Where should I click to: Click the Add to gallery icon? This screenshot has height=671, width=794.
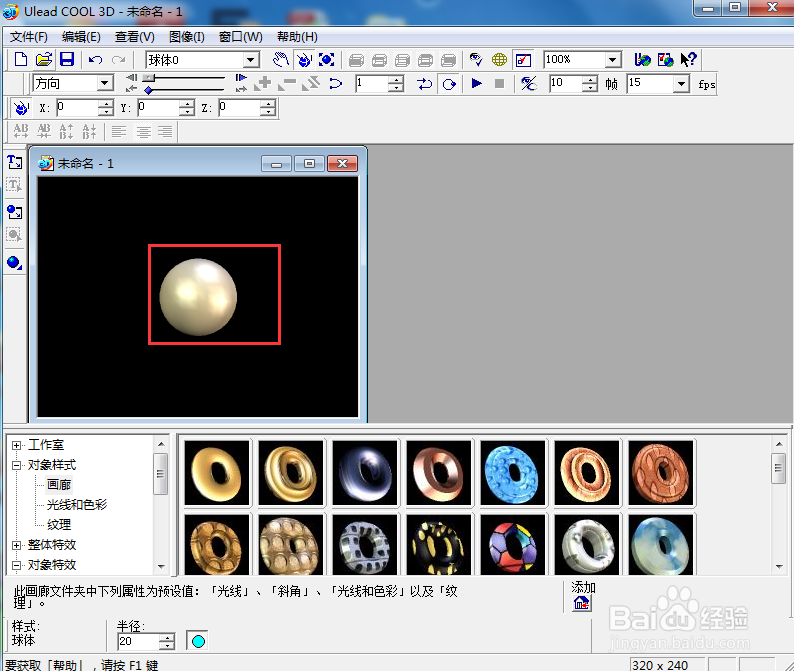[x=582, y=603]
